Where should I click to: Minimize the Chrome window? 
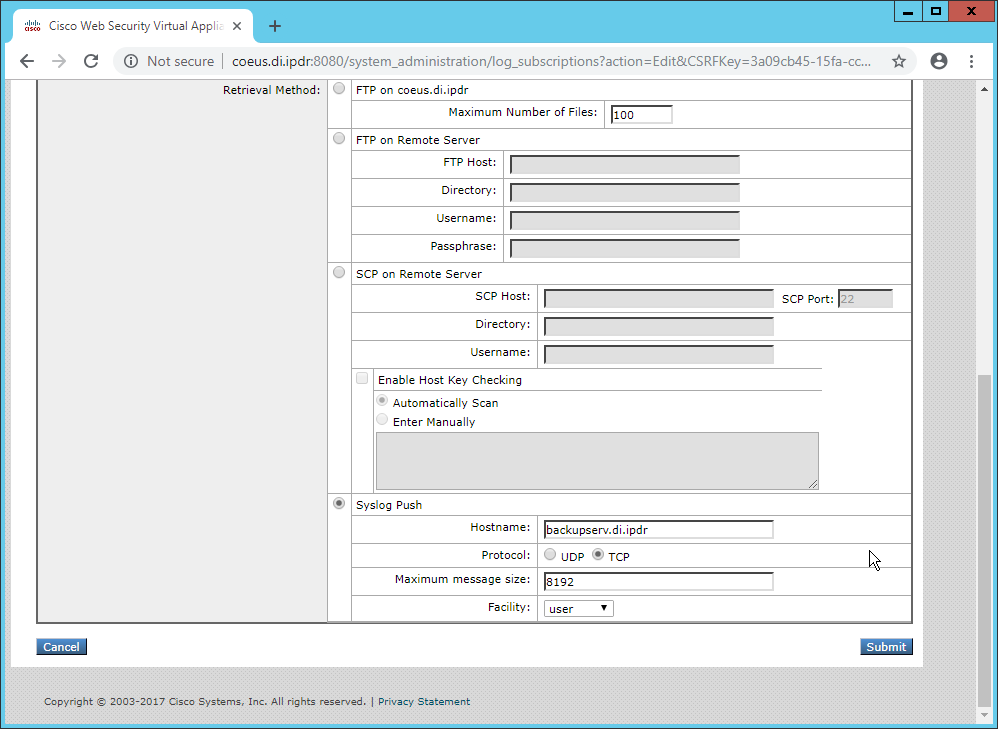(x=908, y=11)
